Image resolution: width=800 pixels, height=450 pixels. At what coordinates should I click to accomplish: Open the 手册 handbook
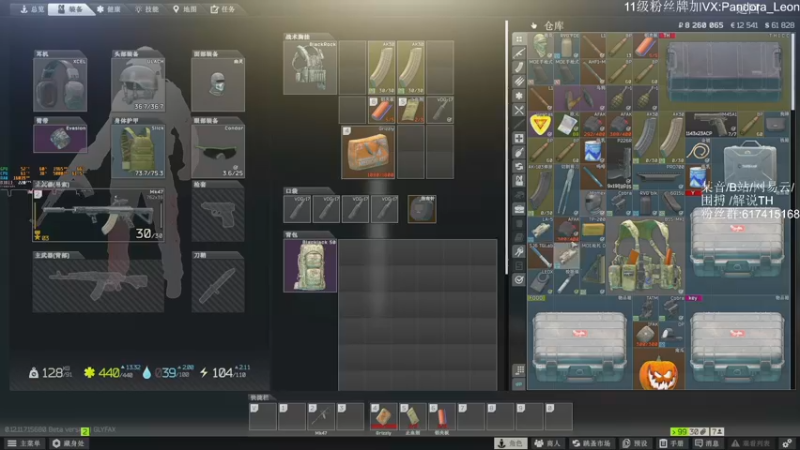[672, 443]
